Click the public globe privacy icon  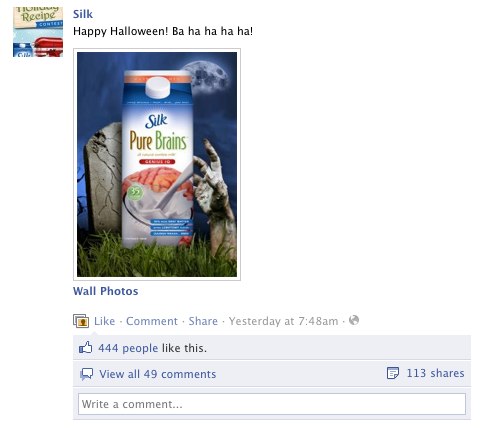[354, 320]
